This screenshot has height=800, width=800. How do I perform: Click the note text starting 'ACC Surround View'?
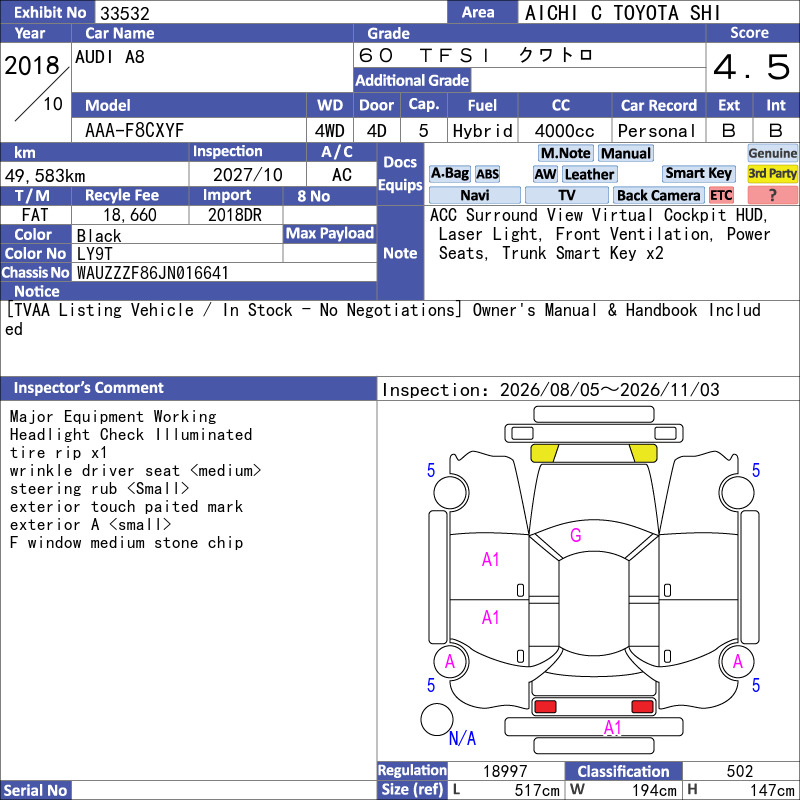599,234
